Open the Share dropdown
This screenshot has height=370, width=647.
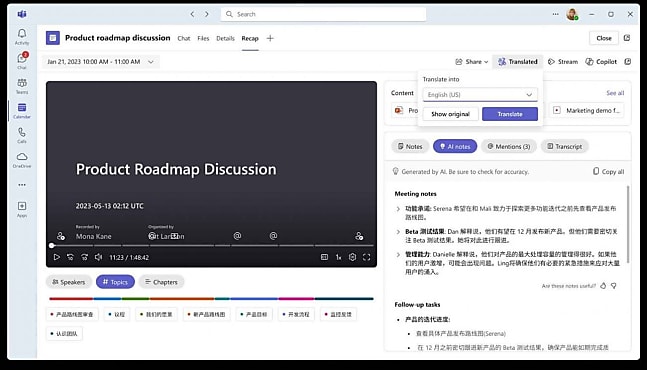[x=472, y=62]
